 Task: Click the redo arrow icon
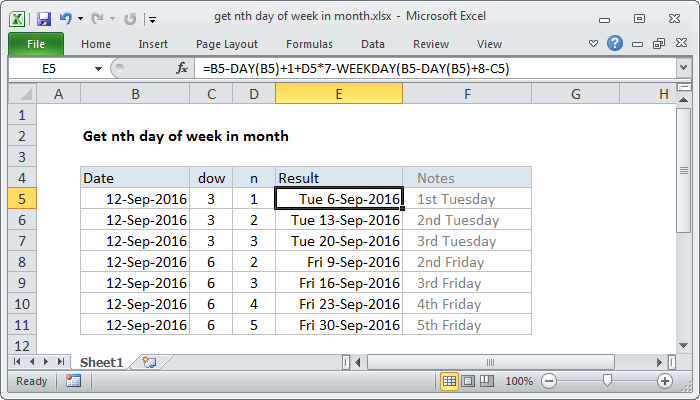[x=97, y=19]
